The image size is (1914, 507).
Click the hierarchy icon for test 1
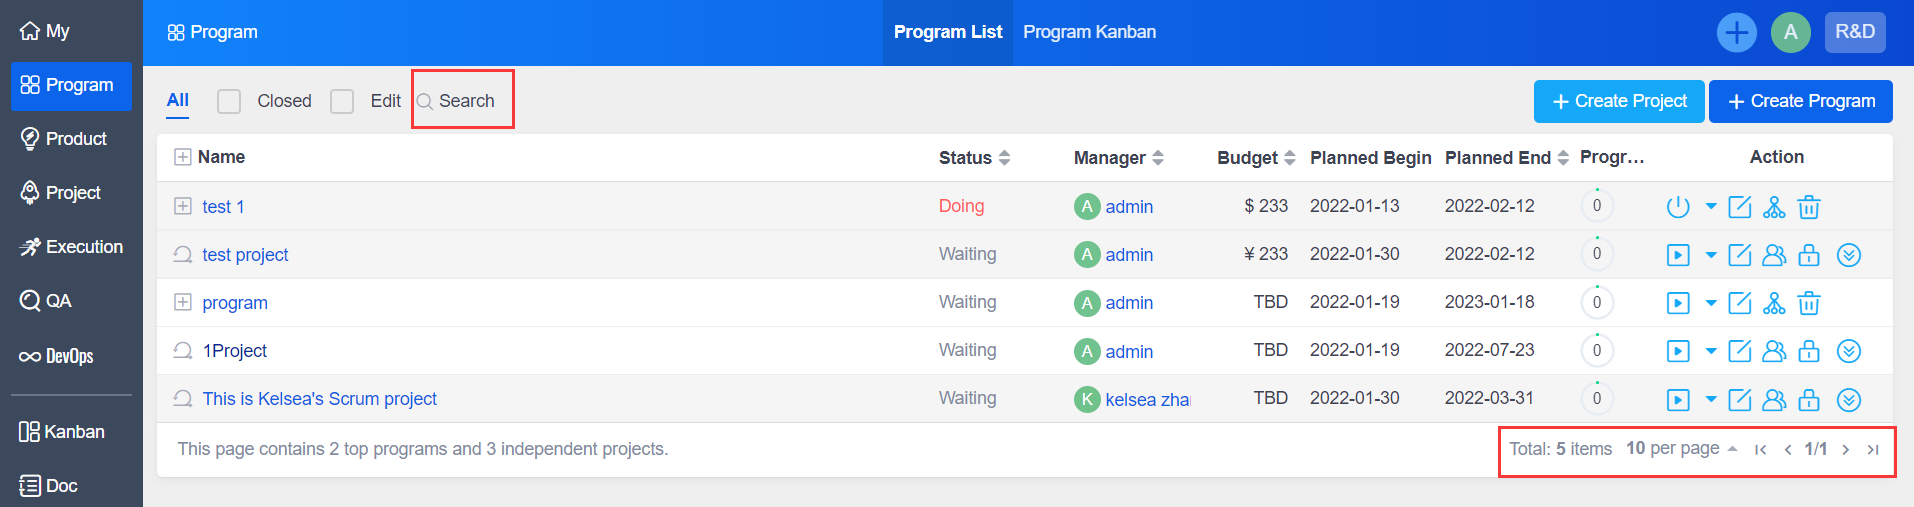(x=1774, y=207)
